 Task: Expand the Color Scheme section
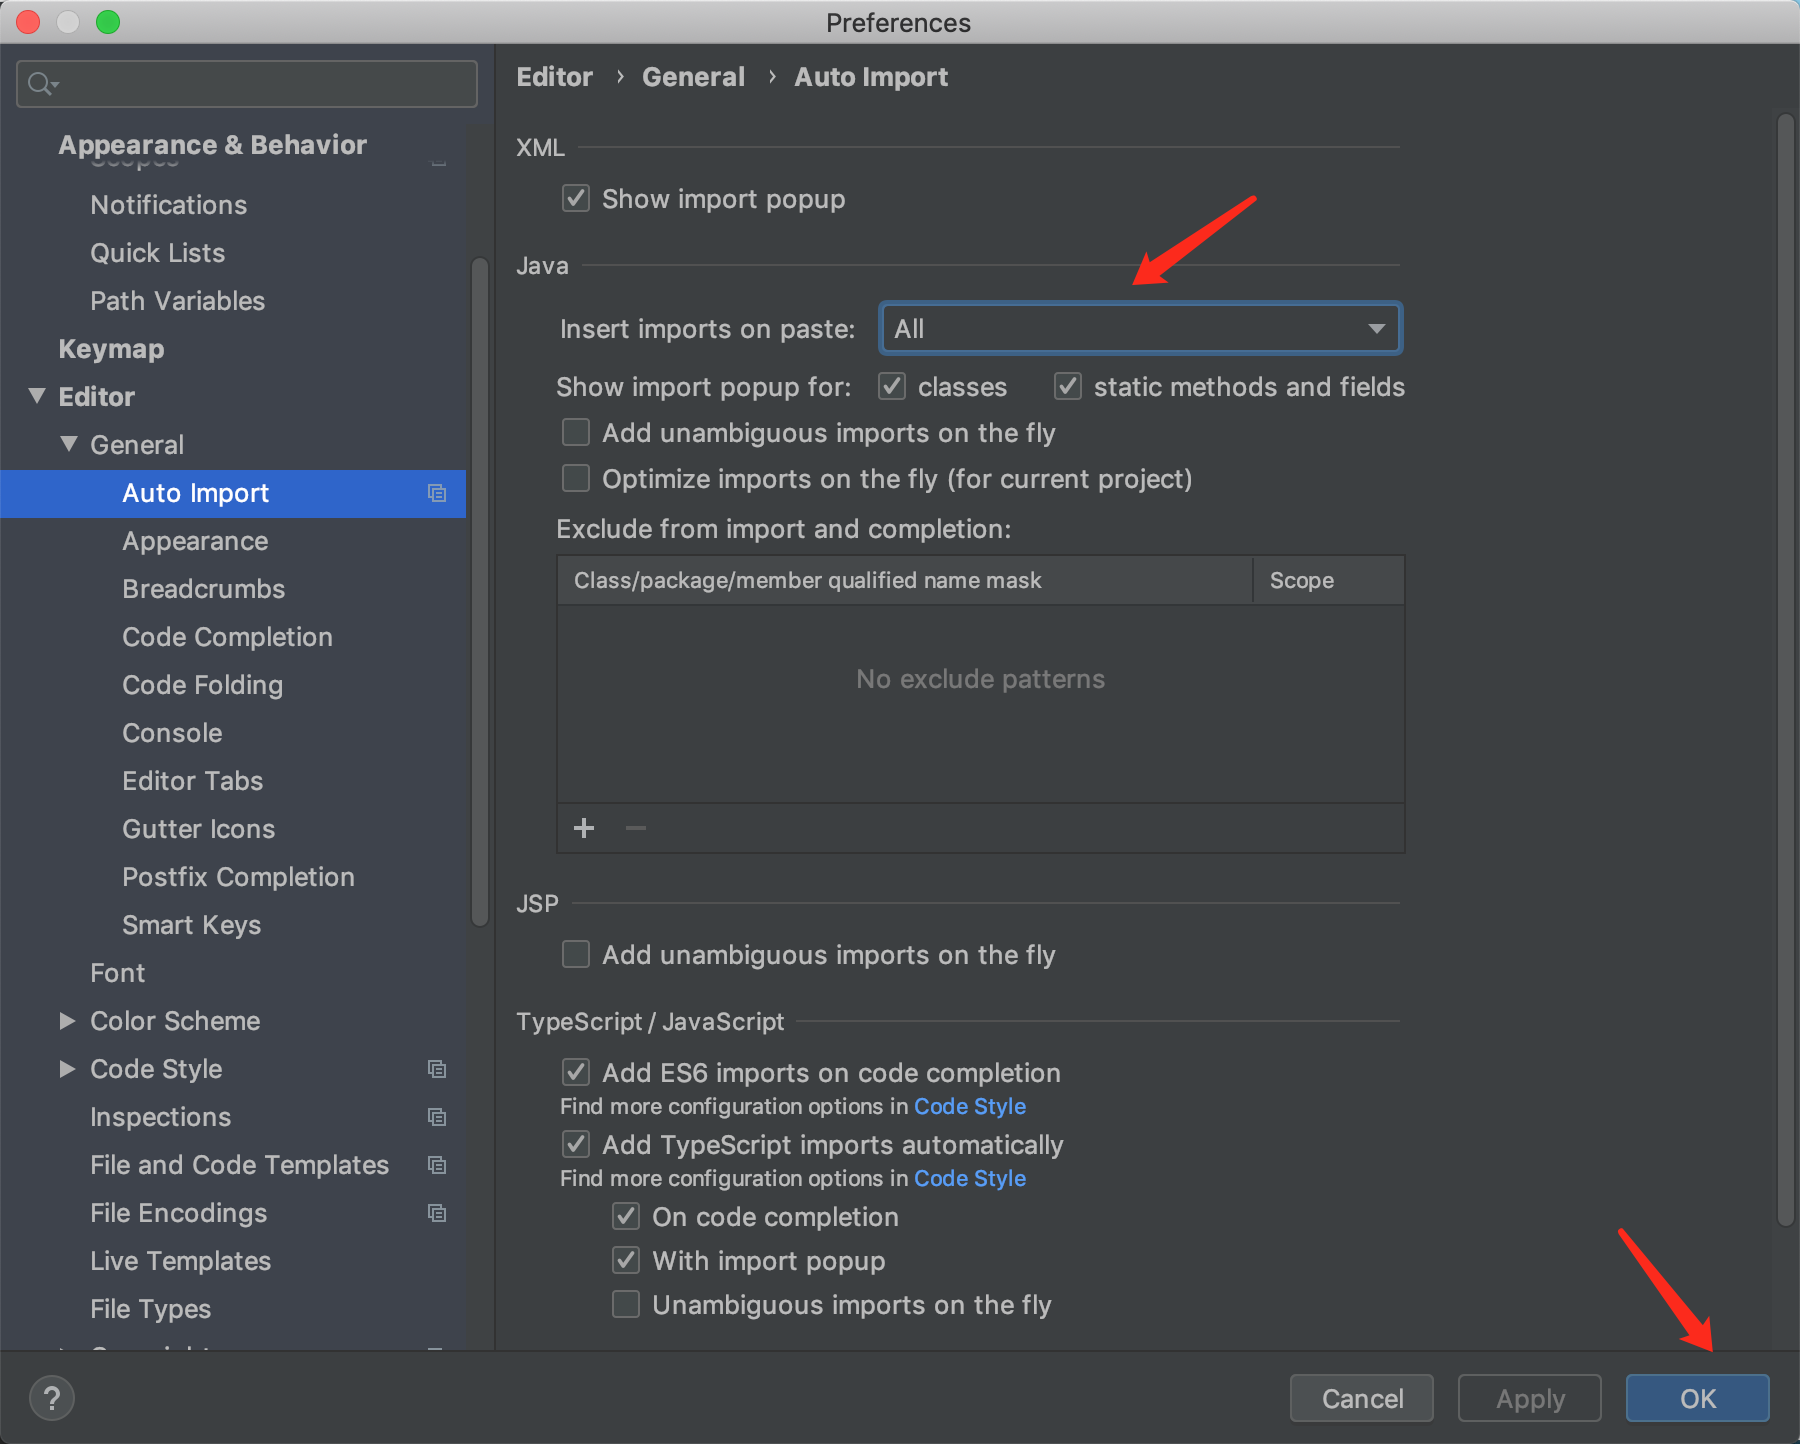pos(67,1020)
